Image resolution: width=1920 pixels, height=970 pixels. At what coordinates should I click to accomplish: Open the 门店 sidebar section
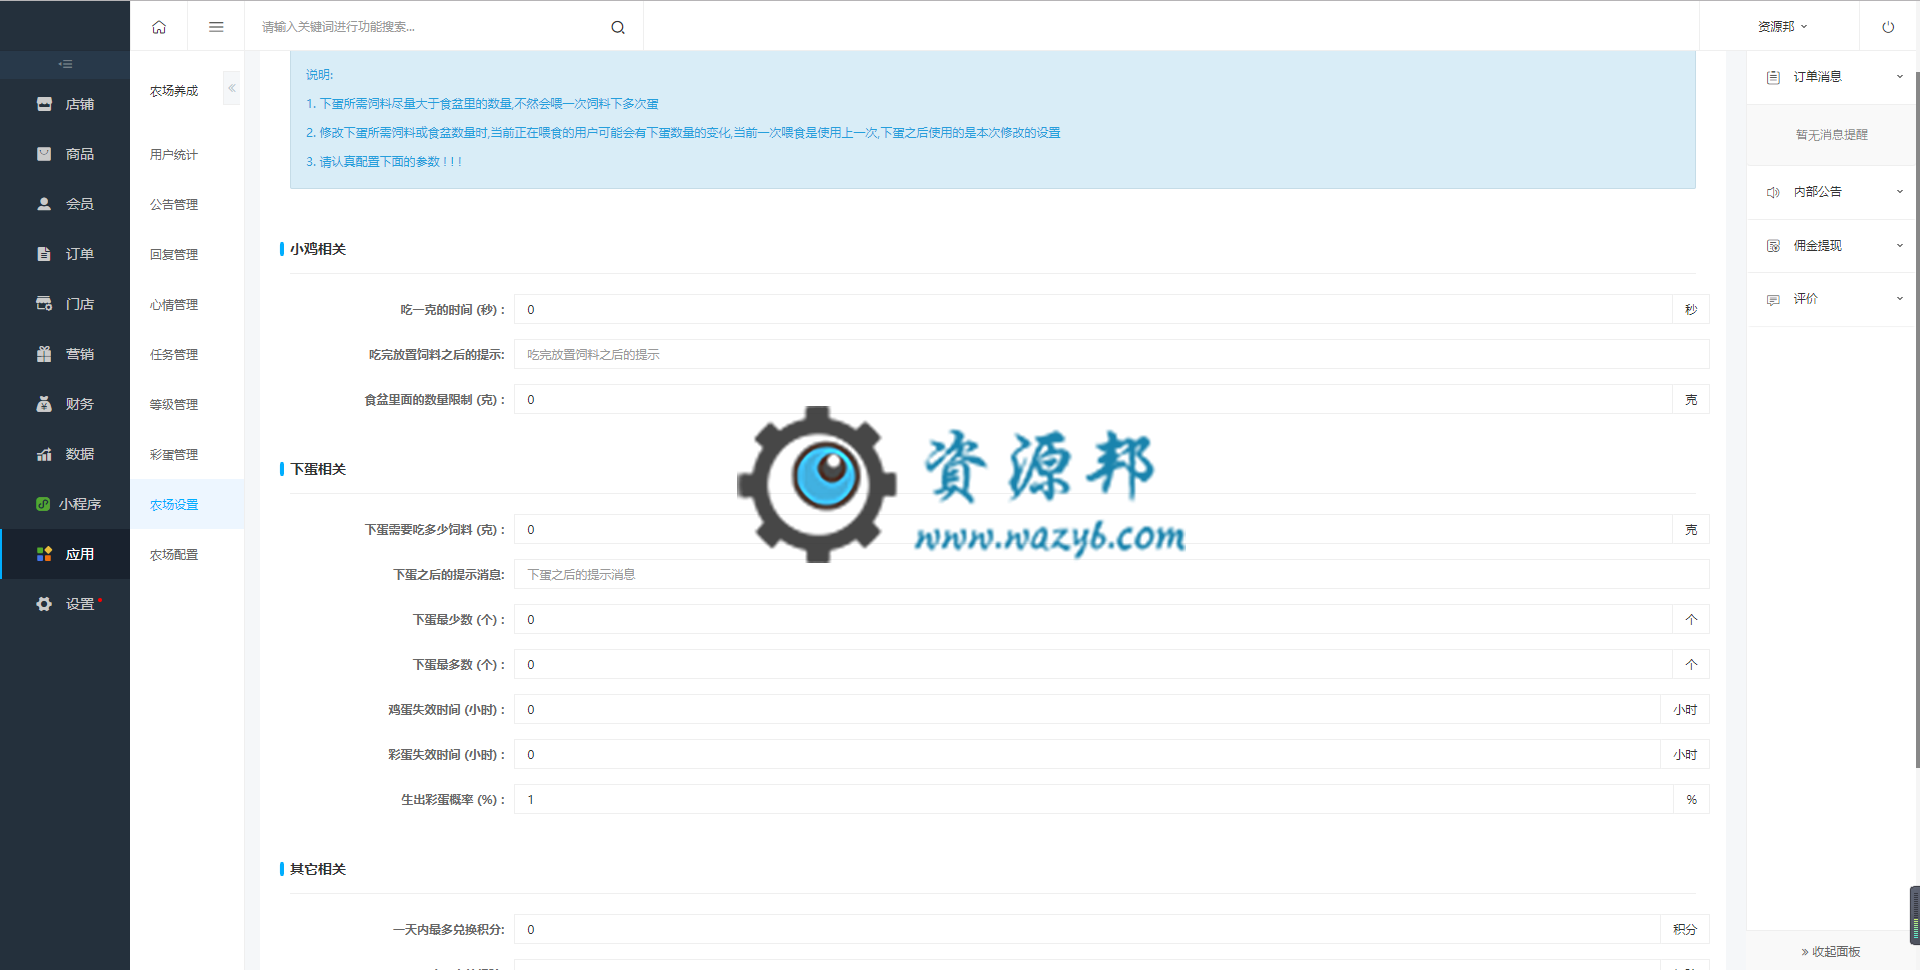pyautogui.click(x=65, y=304)
